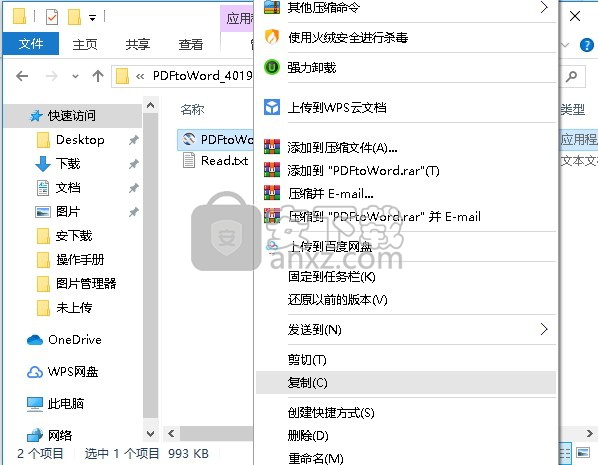The width and height of the screenshot is (598, 465).
Task: Open the 安下载 folder in sidebar
Action: [x=74, y=236]
